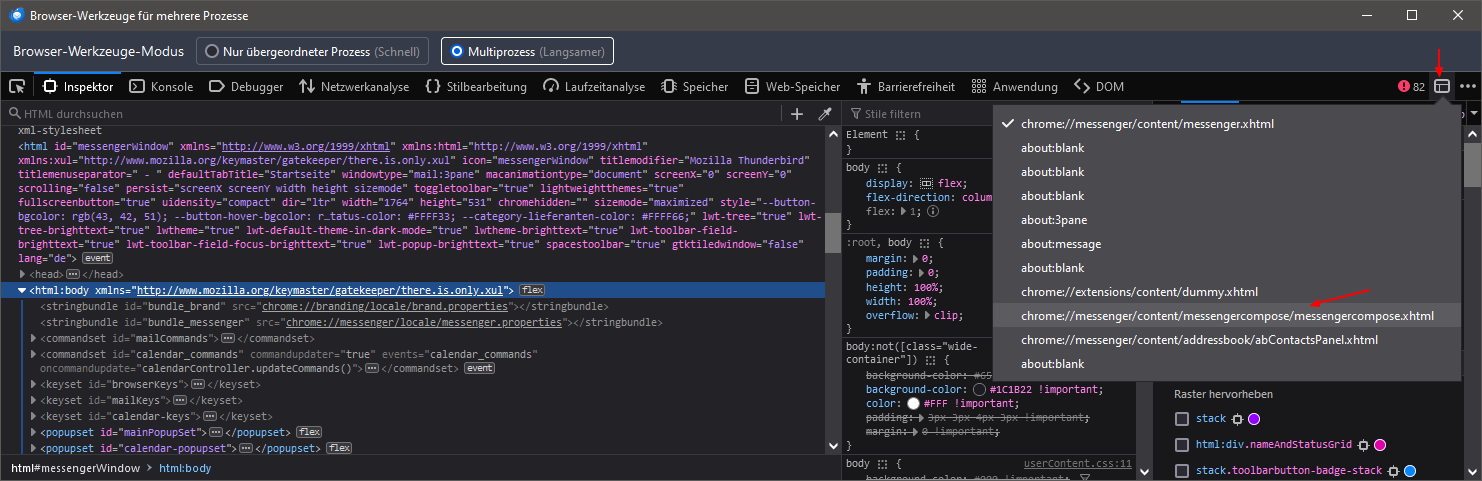Select the Multiprozess radio option
The width and height of the screenshot is (1482, 481).
click(457, 51)
